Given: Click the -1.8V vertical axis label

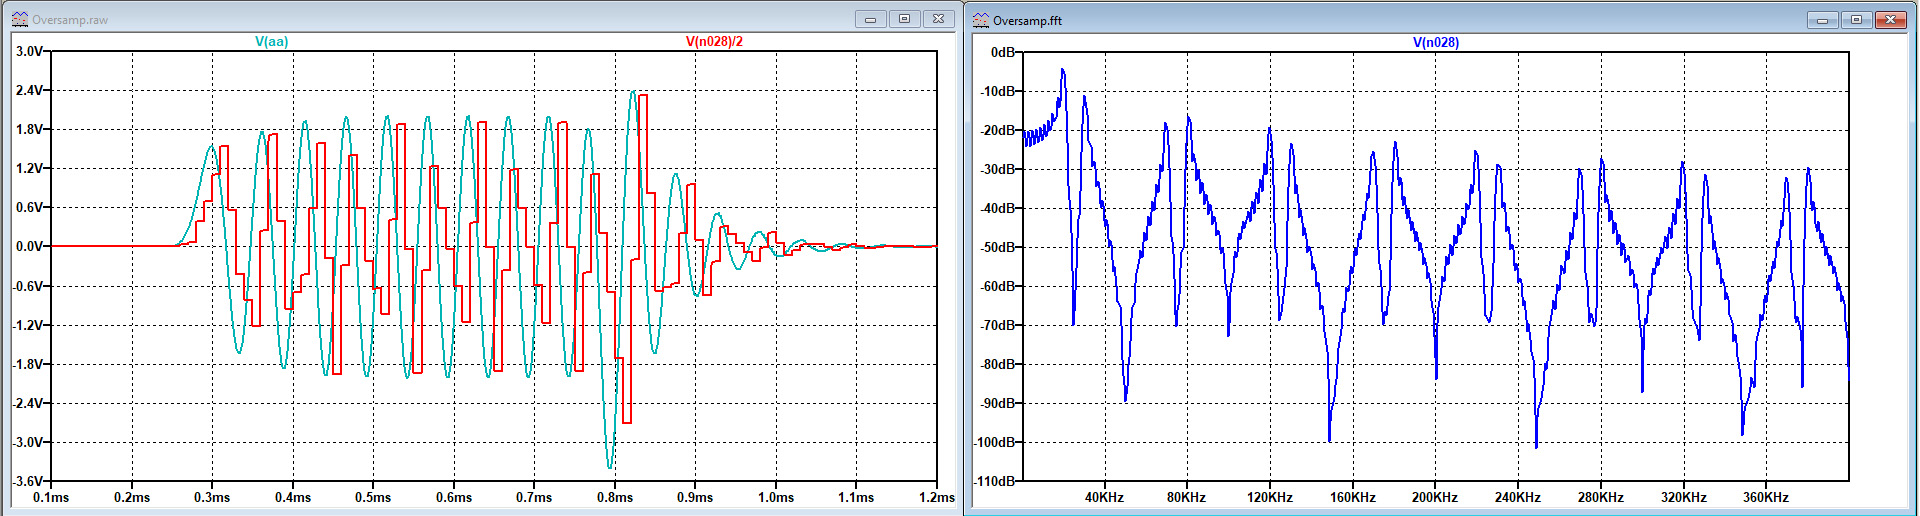Looking at the screenshot, I should (27, 364).
